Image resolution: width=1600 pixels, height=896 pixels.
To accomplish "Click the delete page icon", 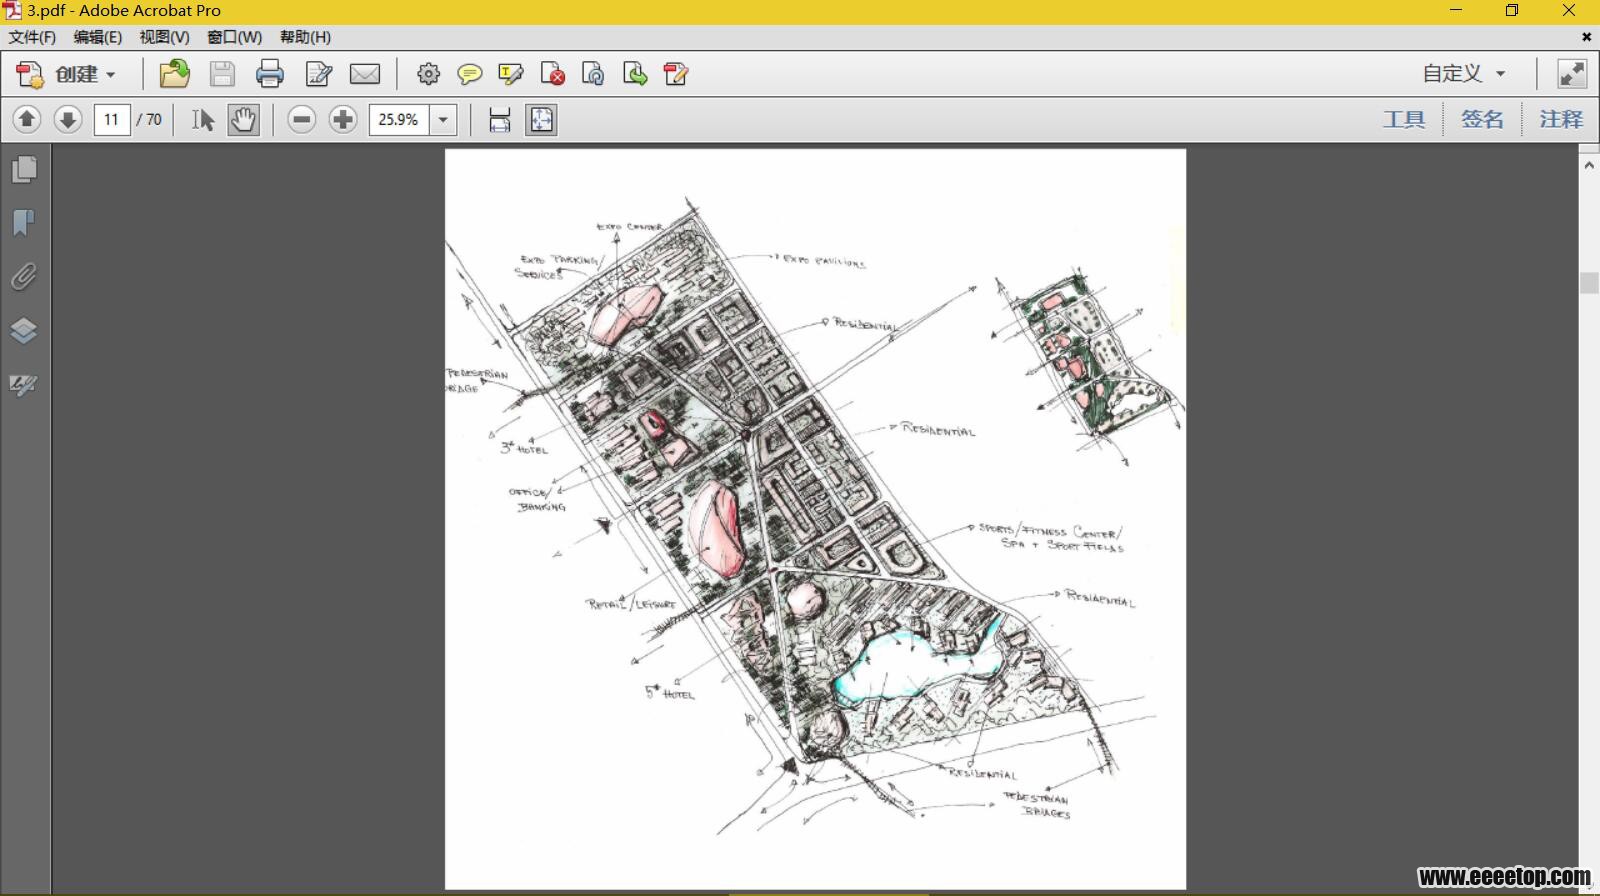I will (552, 74).
